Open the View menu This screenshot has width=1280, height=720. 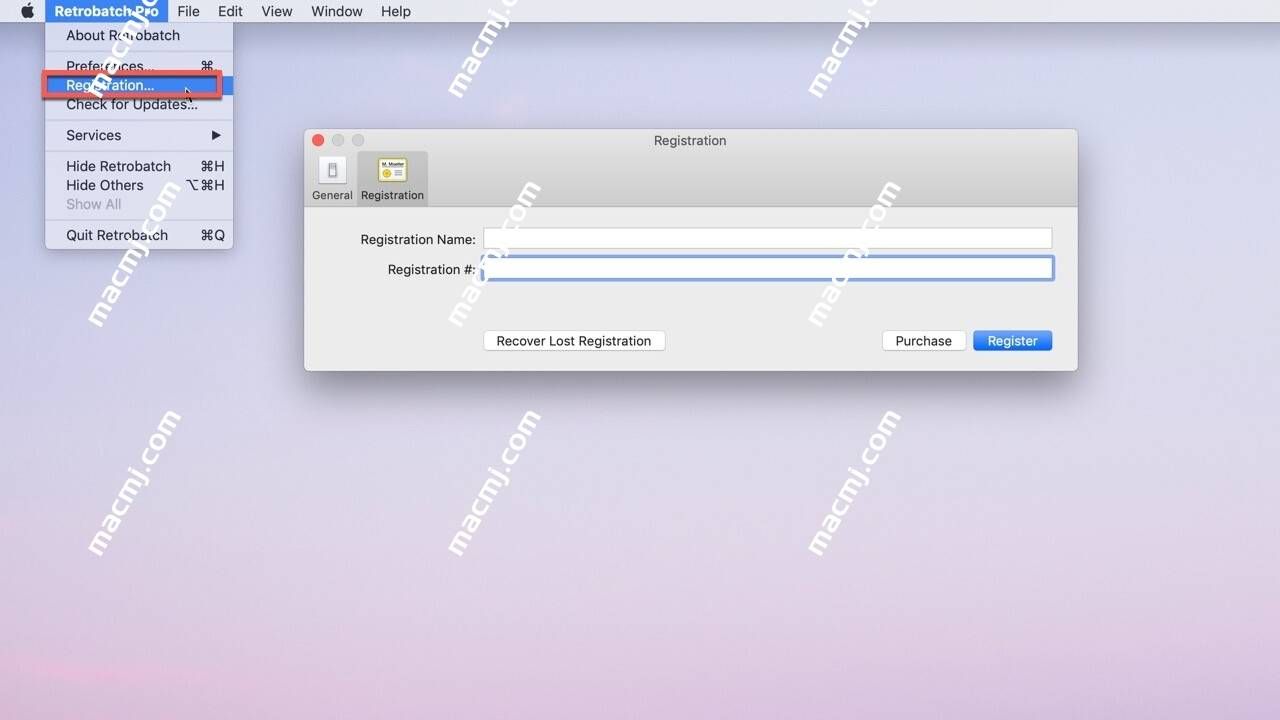click(277, 11)
